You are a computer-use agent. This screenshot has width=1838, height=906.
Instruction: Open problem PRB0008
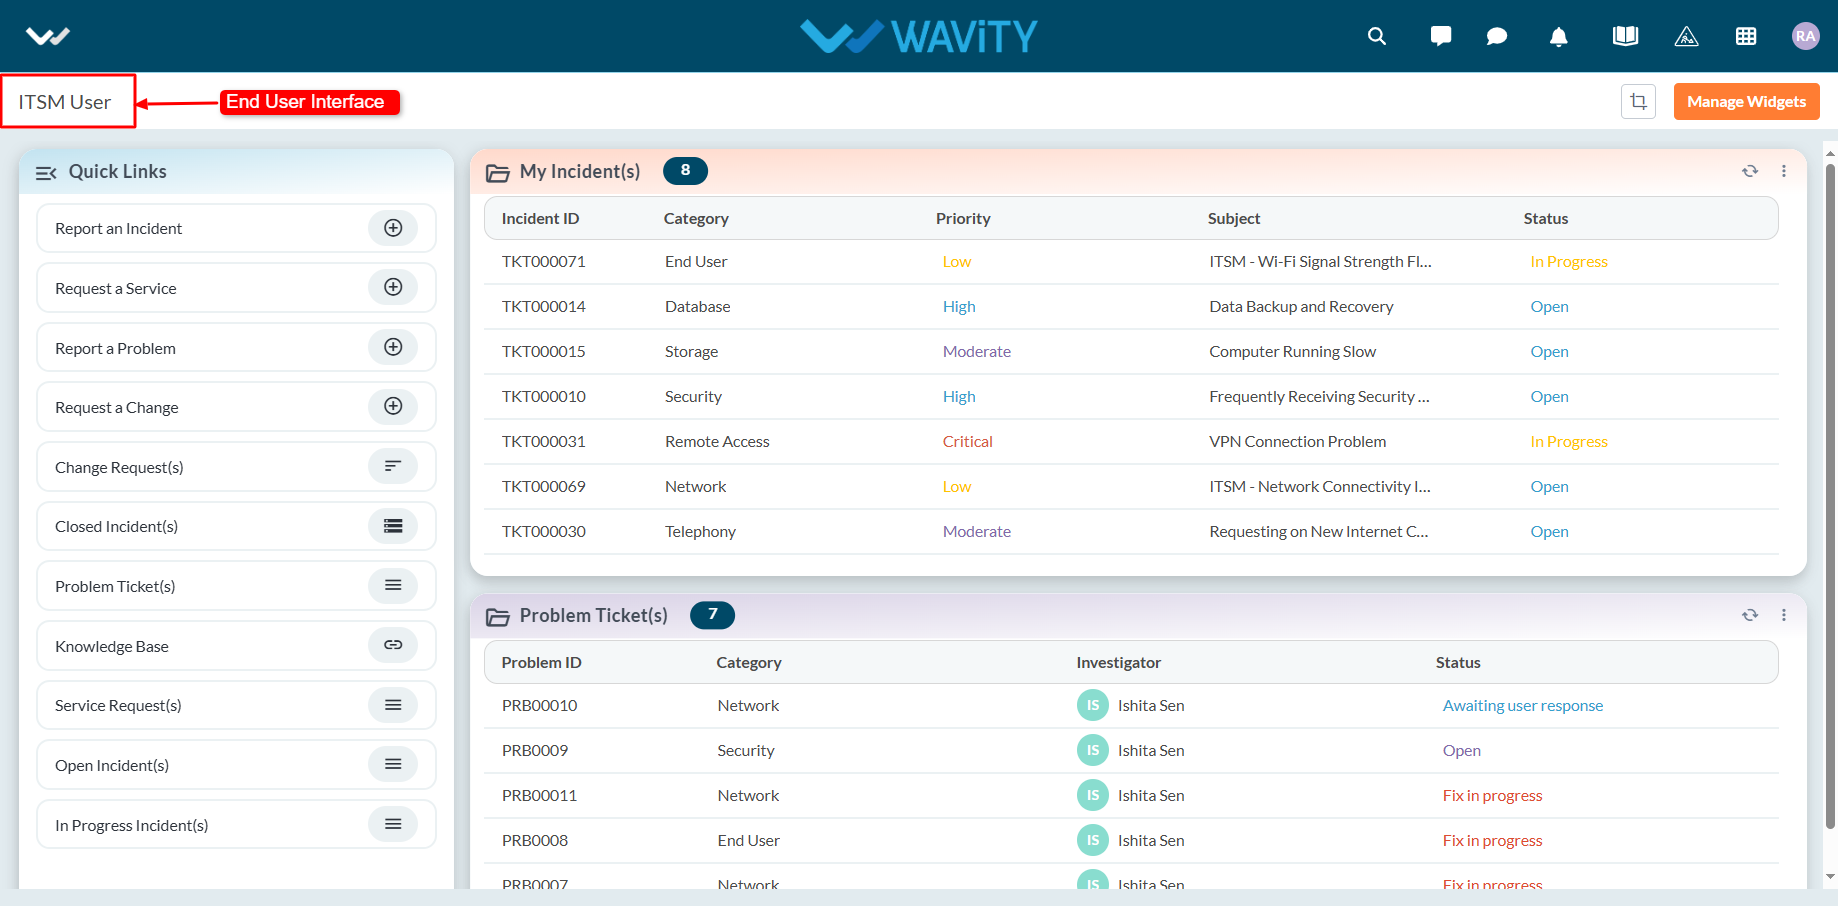(x=535, y=840)
